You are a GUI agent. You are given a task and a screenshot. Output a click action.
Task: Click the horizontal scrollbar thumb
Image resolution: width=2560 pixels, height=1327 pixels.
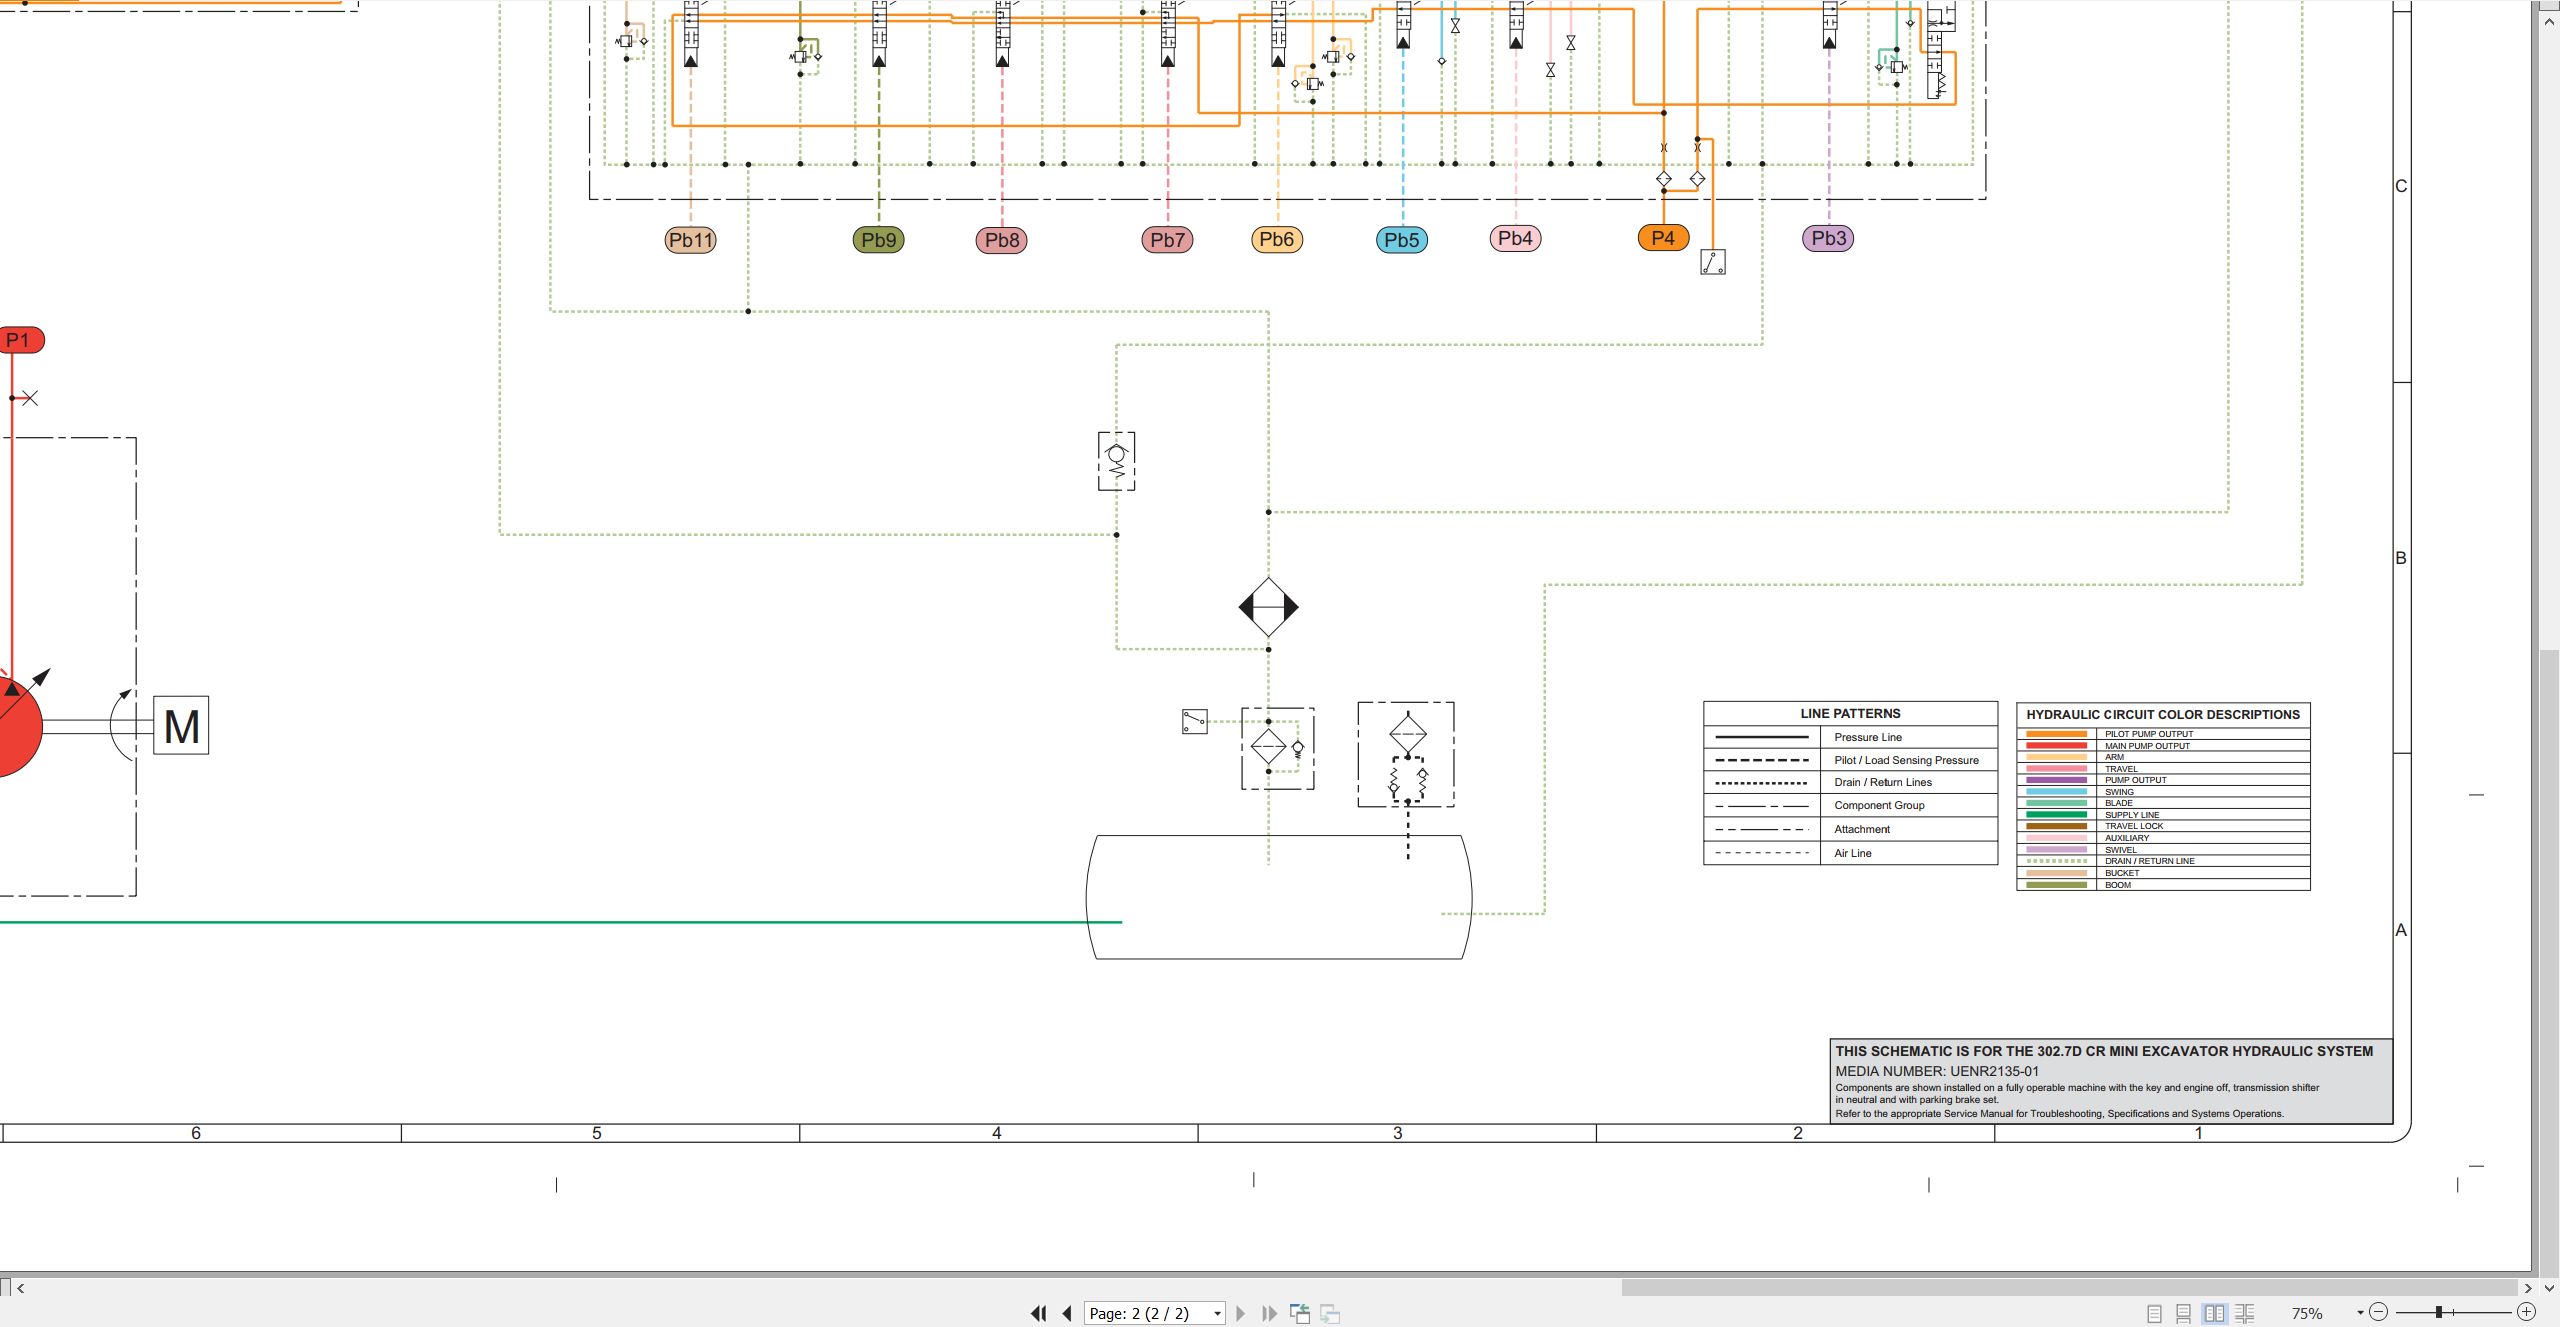(2068, 1288)
